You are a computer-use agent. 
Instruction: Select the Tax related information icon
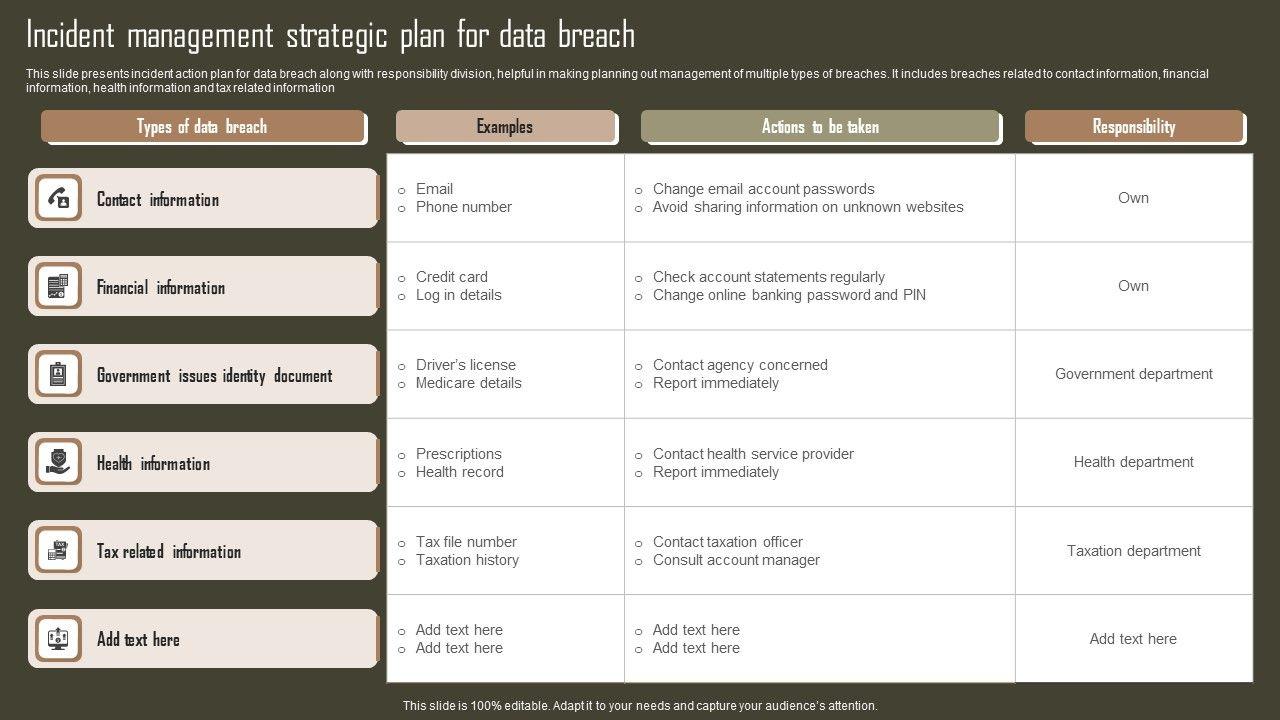58,551
